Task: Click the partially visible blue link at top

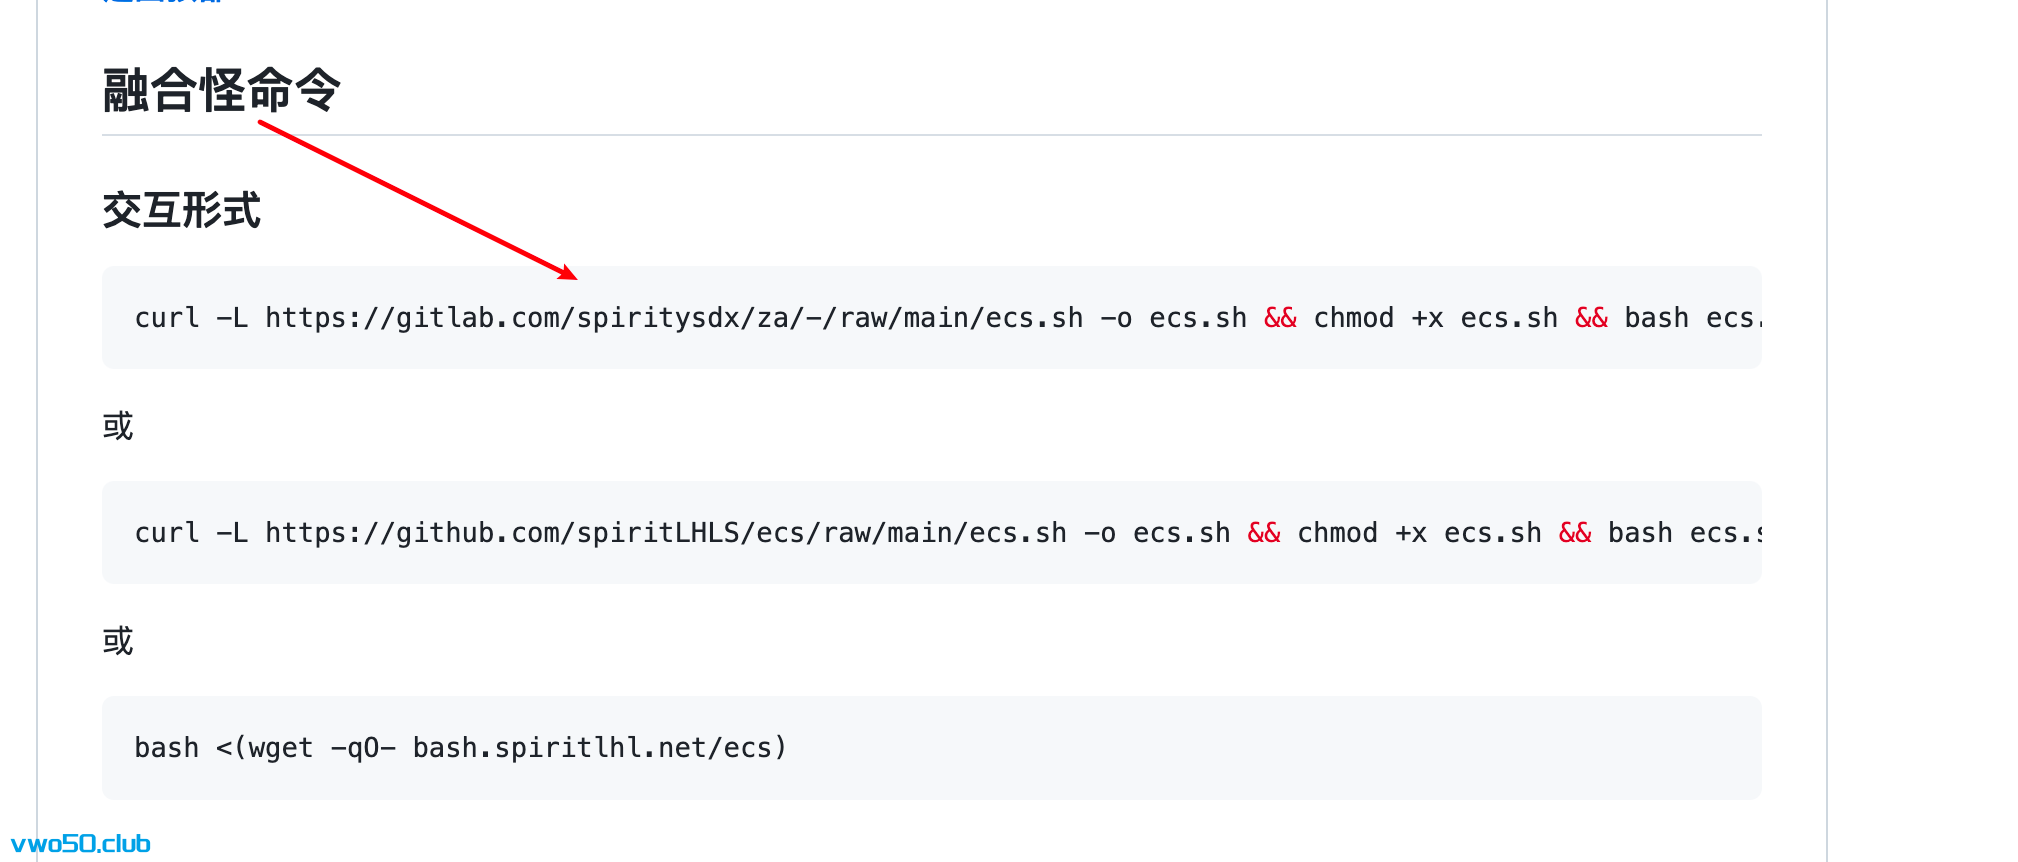Action: coord(162,2)
